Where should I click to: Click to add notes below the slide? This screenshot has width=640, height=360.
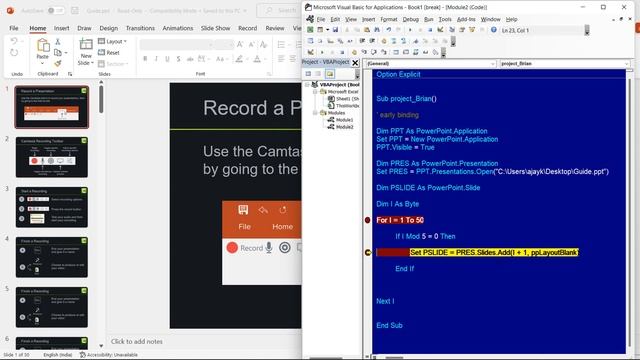(137, 342)
